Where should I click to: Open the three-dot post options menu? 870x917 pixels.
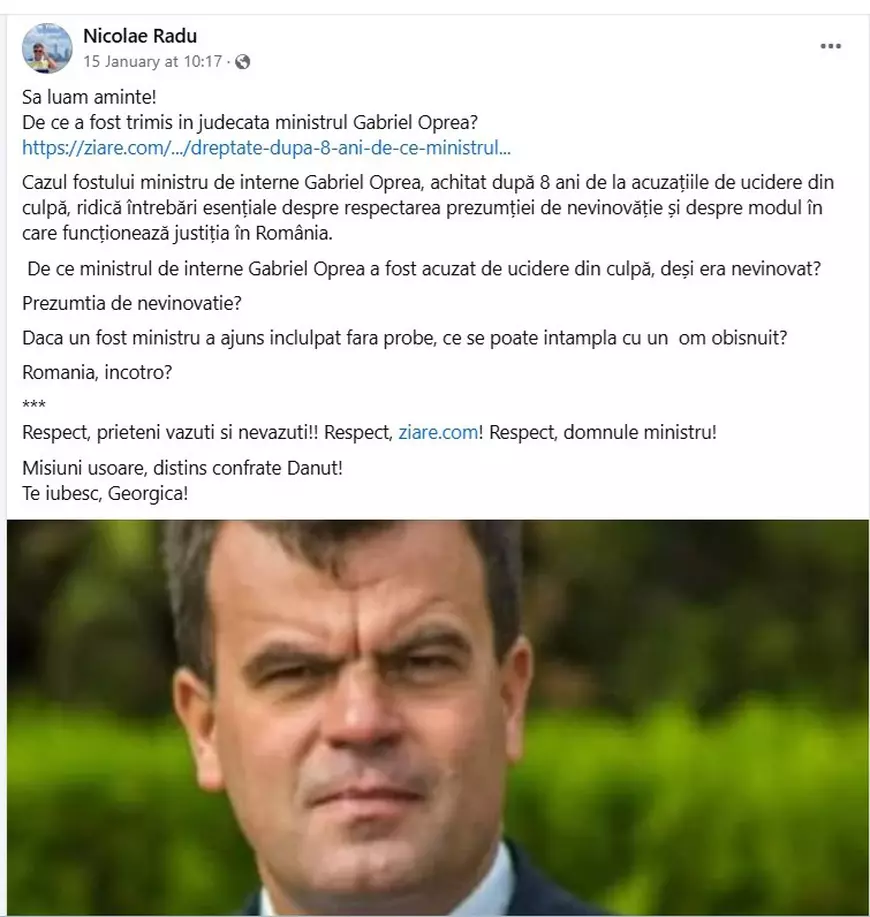(830, 46)
